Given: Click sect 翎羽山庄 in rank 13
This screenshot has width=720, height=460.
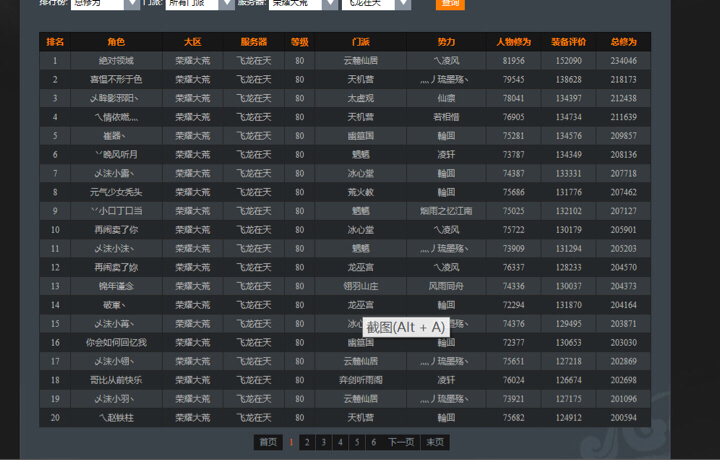Looking at the screenshot, I should pos(360,286).
